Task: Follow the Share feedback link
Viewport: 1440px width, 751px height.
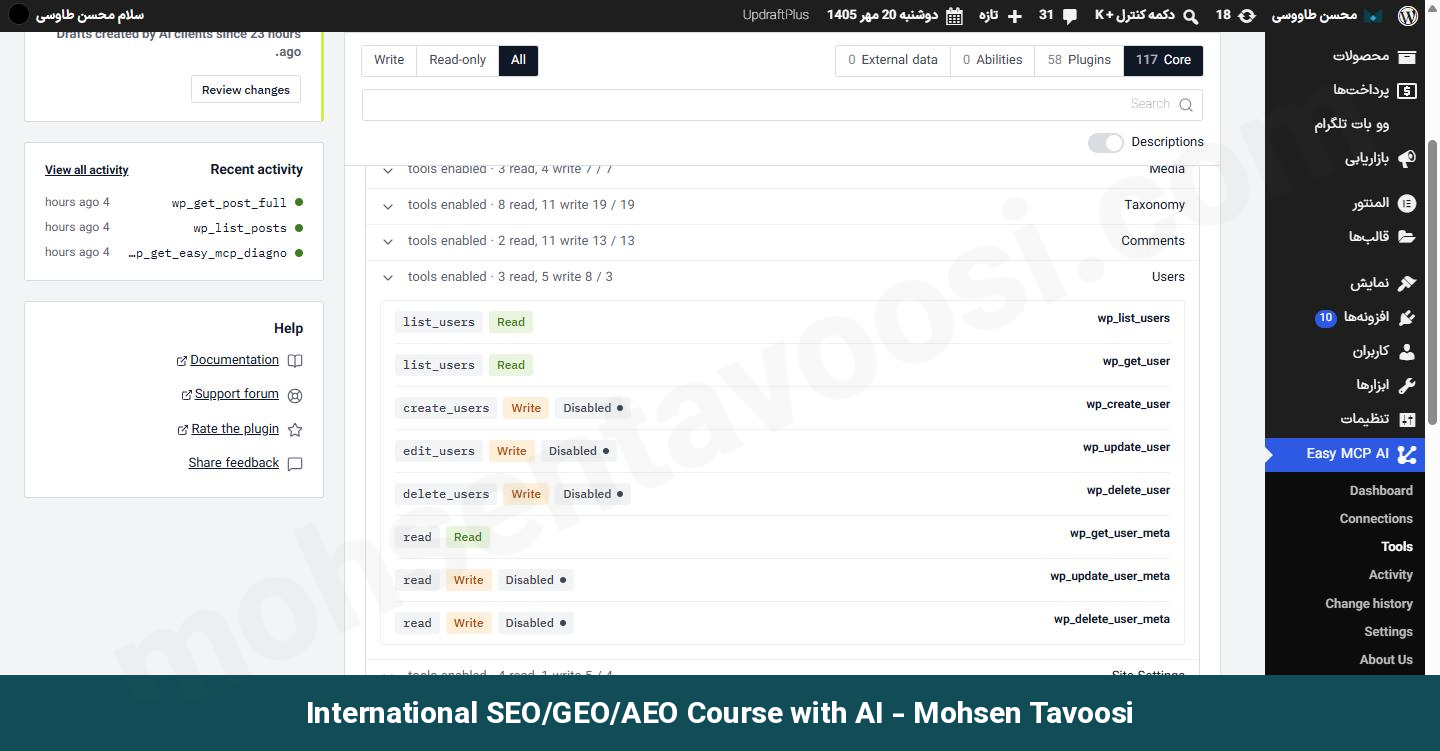Action: (234, 463)
